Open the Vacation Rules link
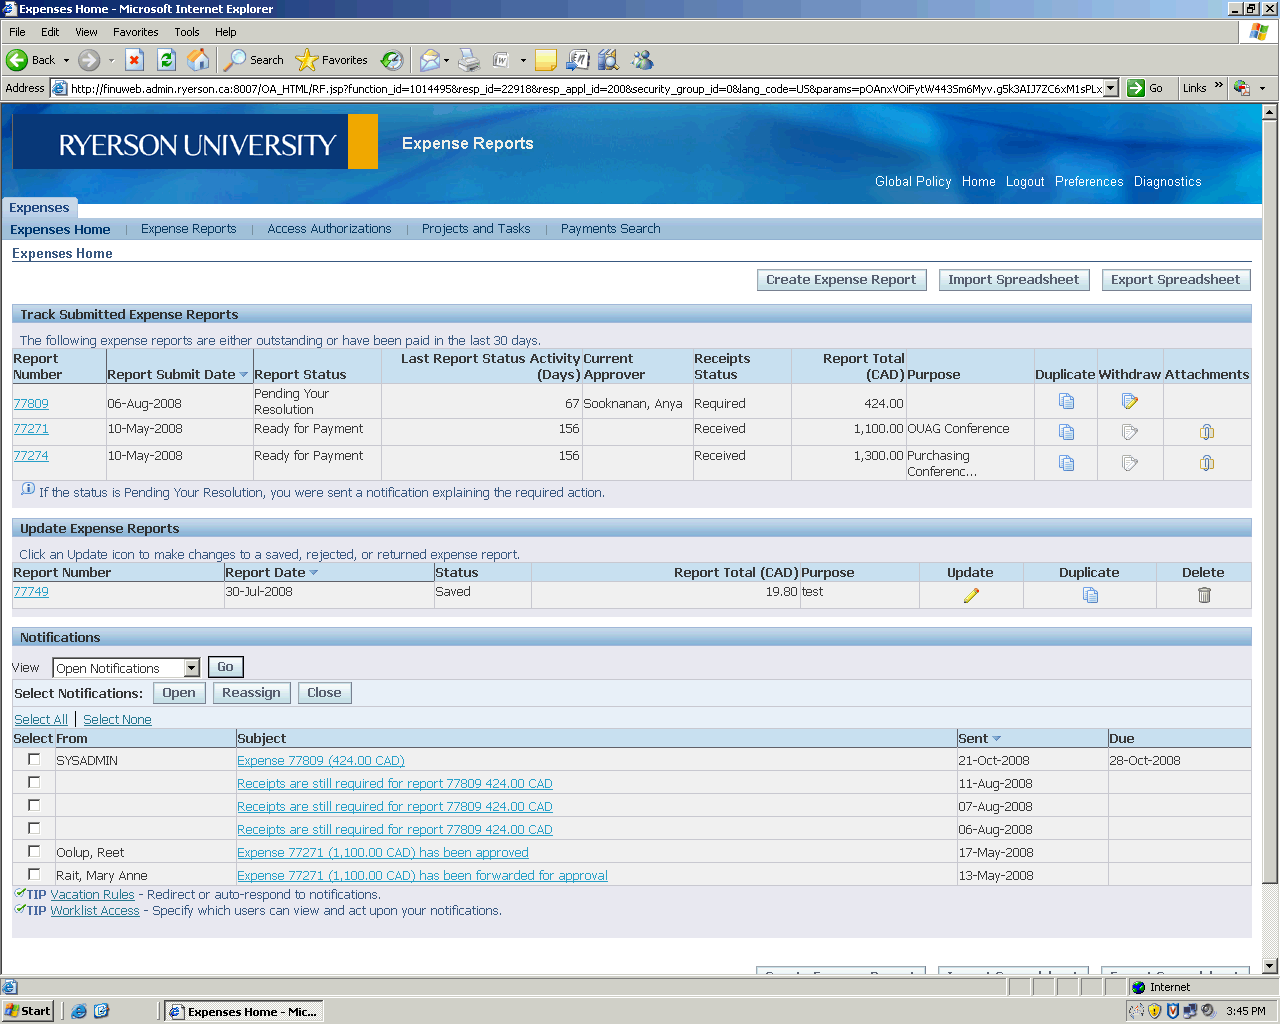The height and width of the screenshot is (1024, 1280). (92, 895)
